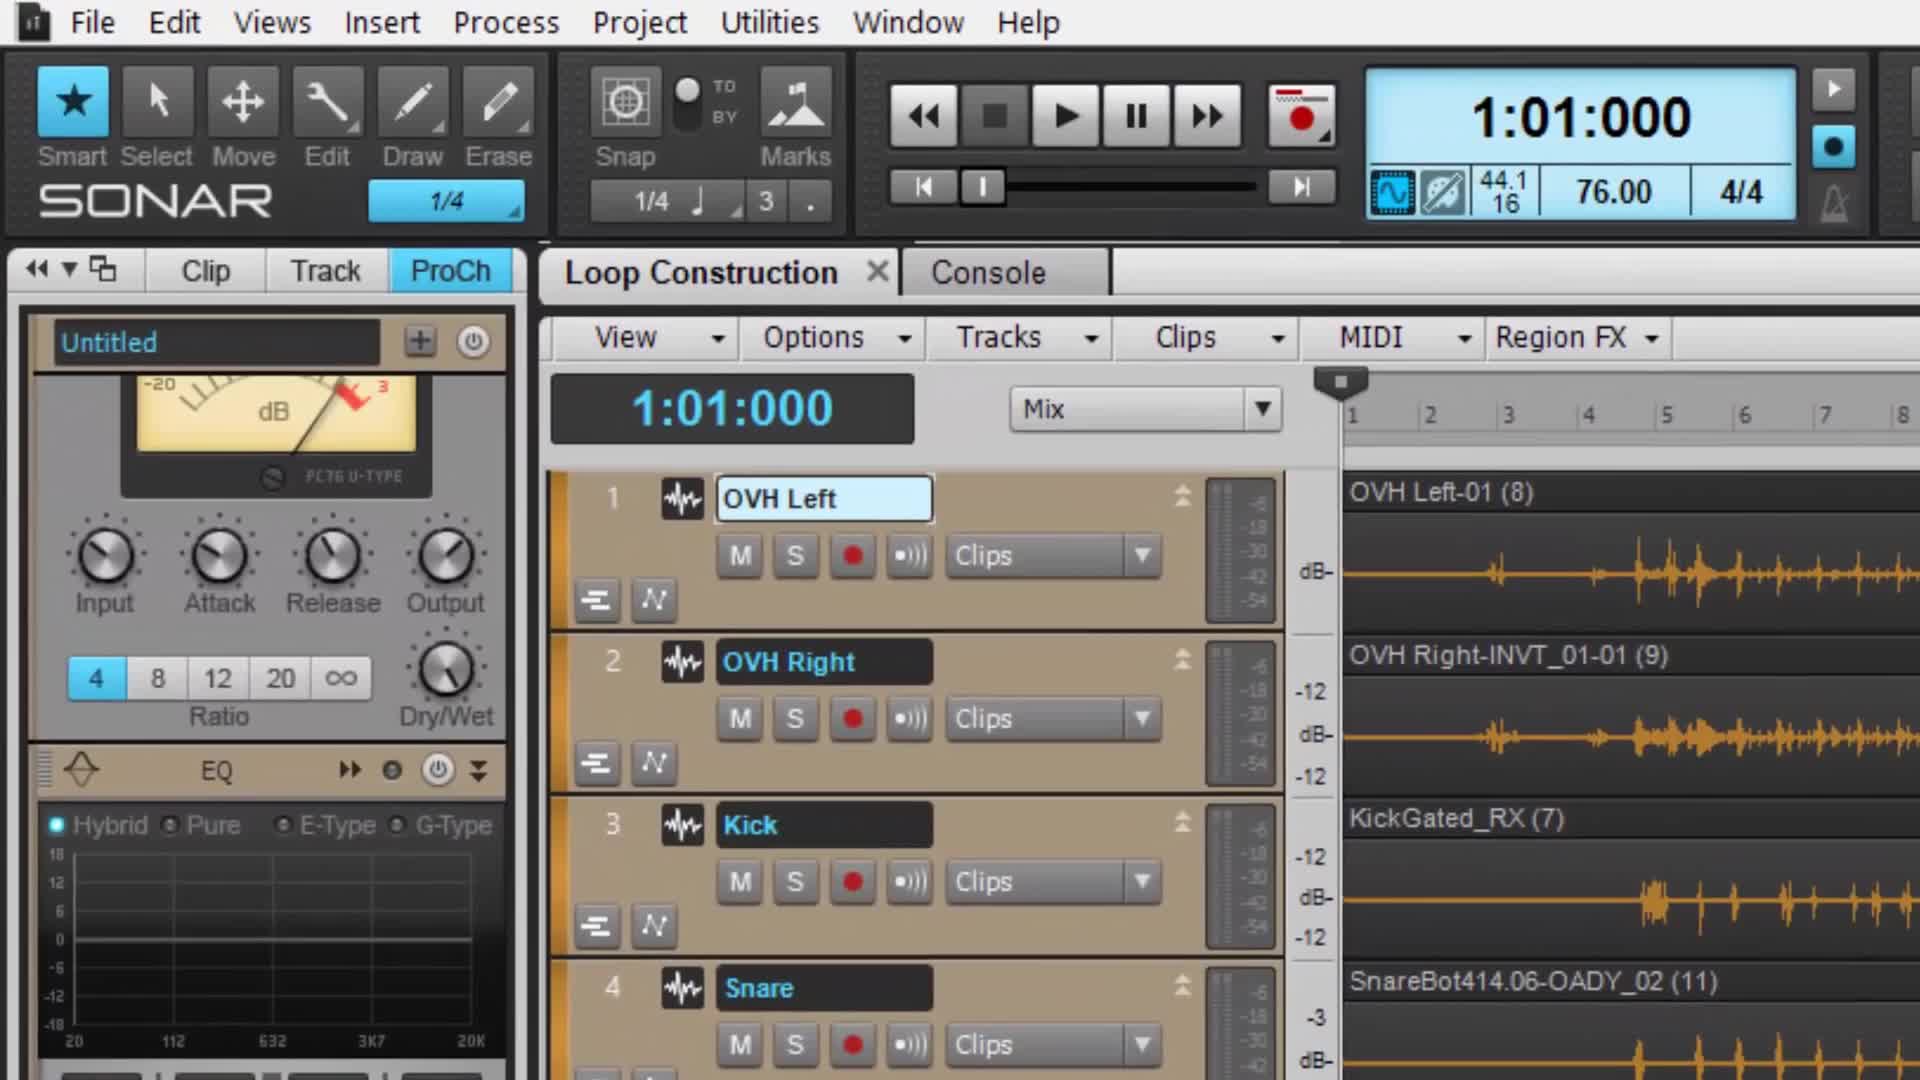Click the OVH Left track name field
This screenshot has height=1080, width=1920.
click(823, 499)
